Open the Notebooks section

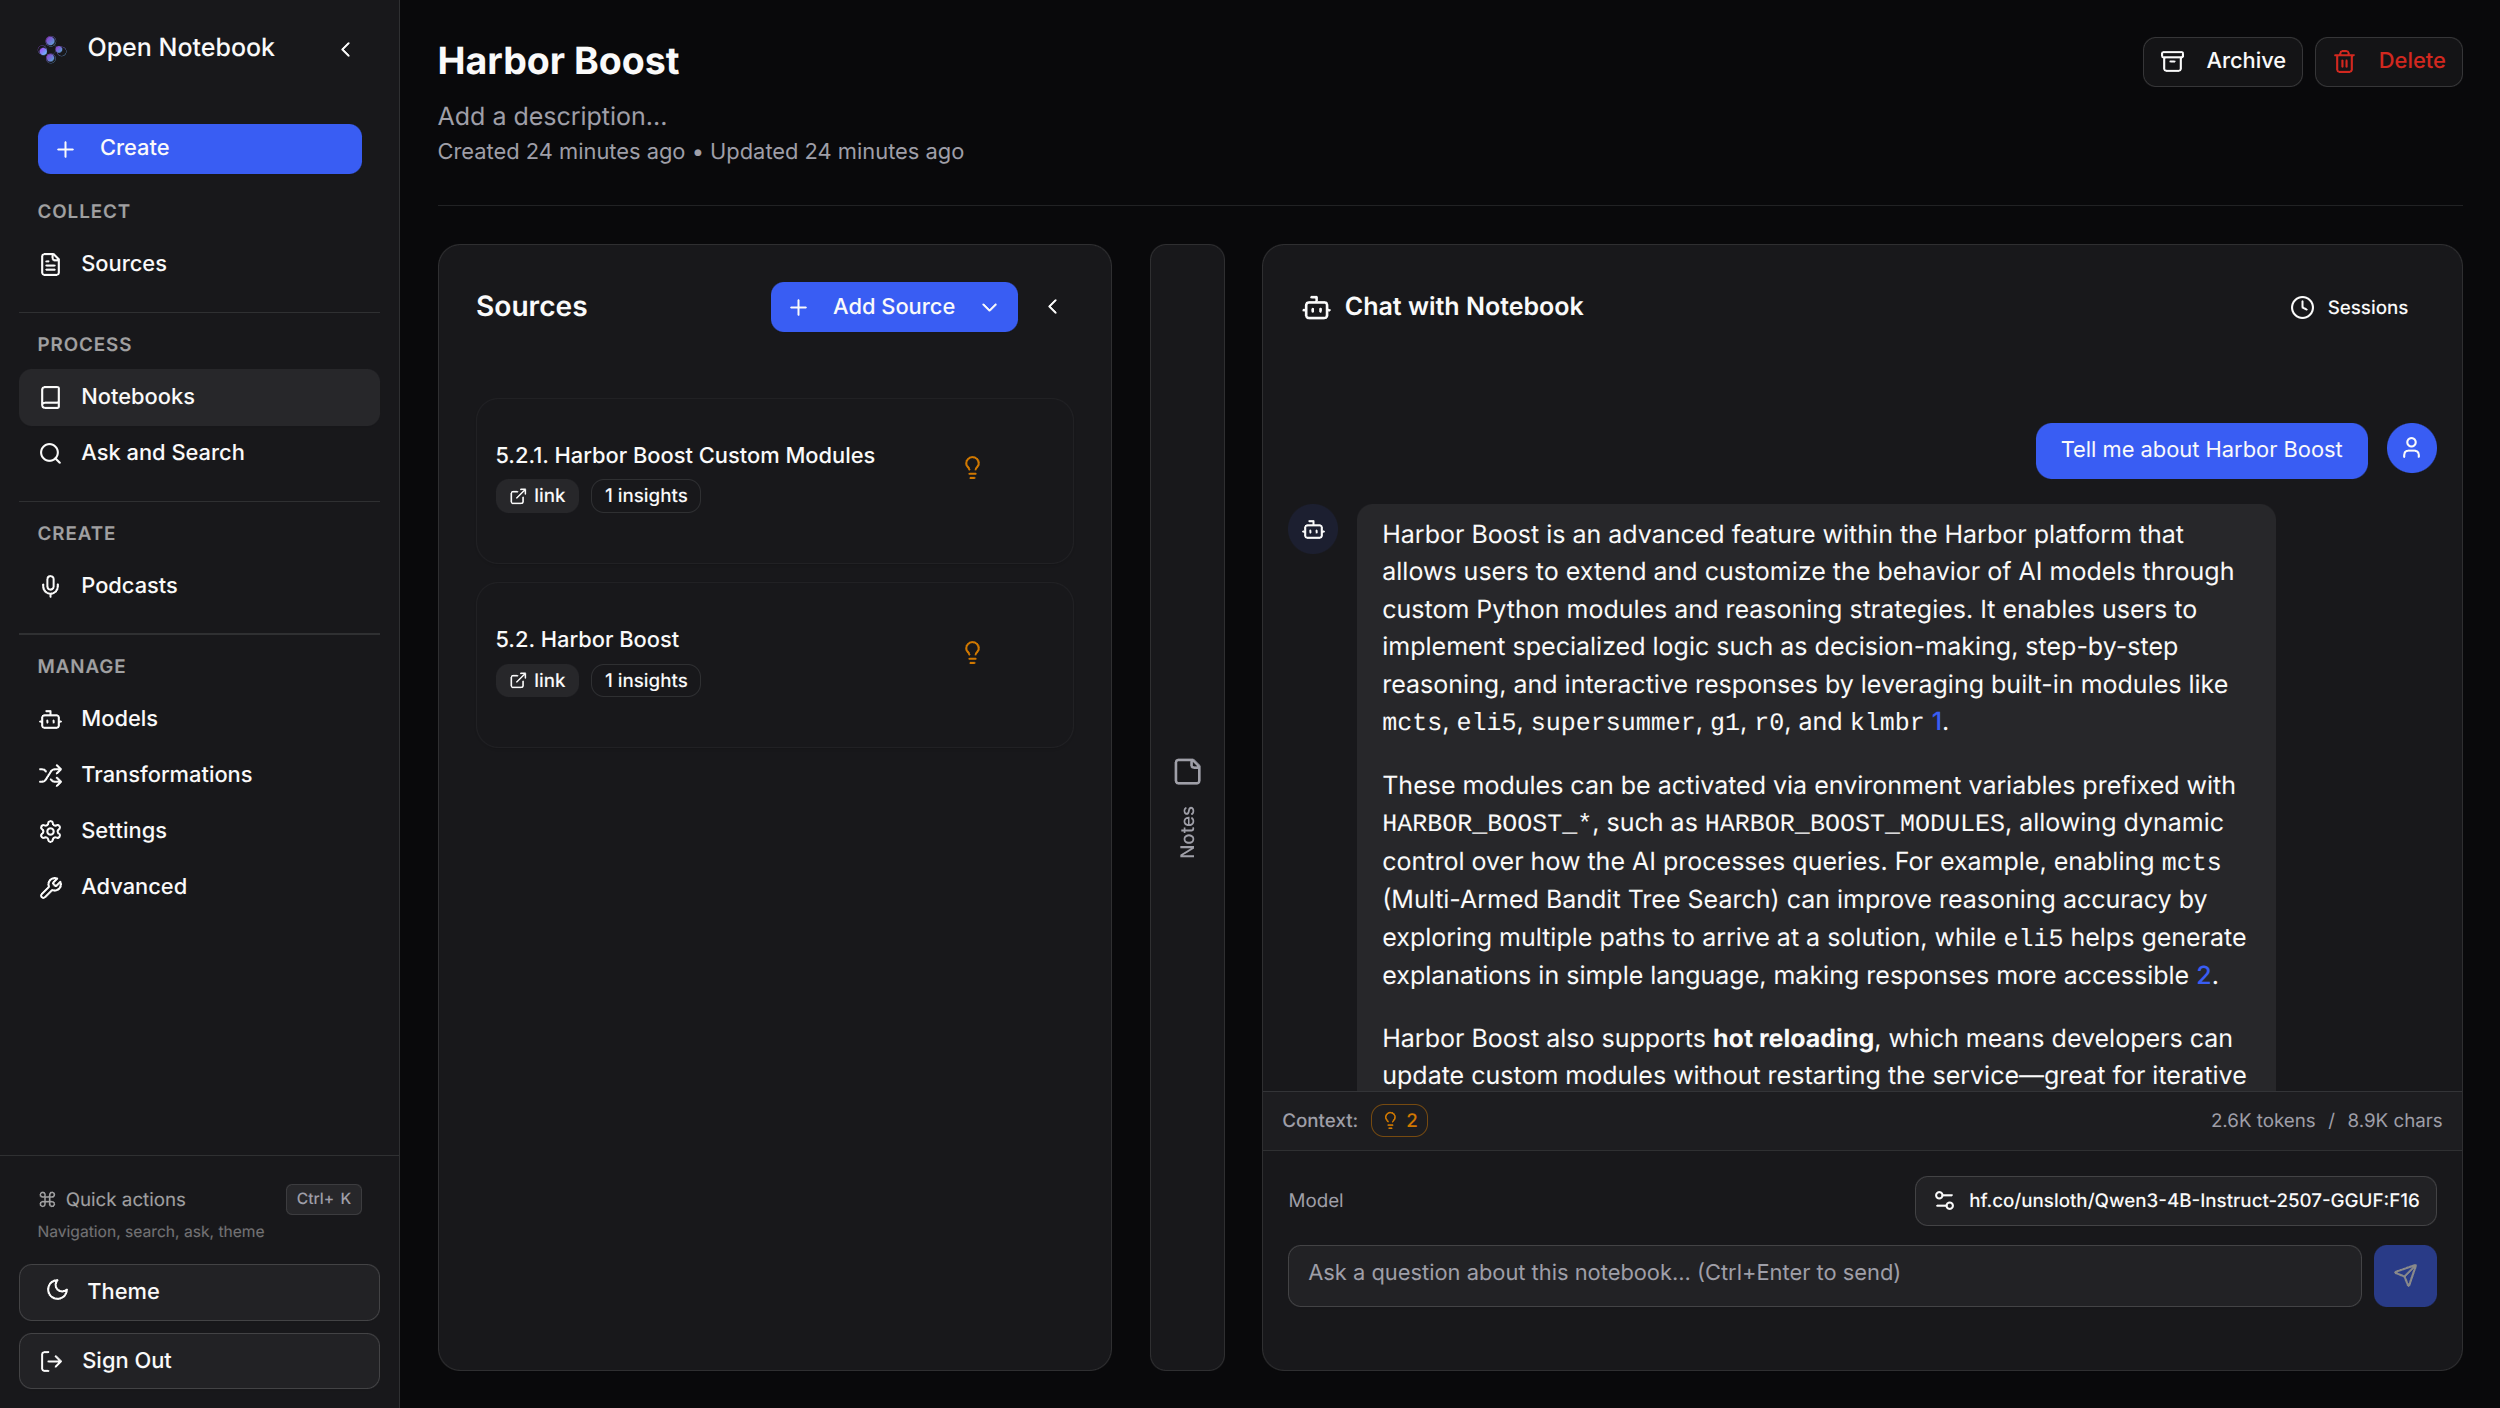[200, 397]
